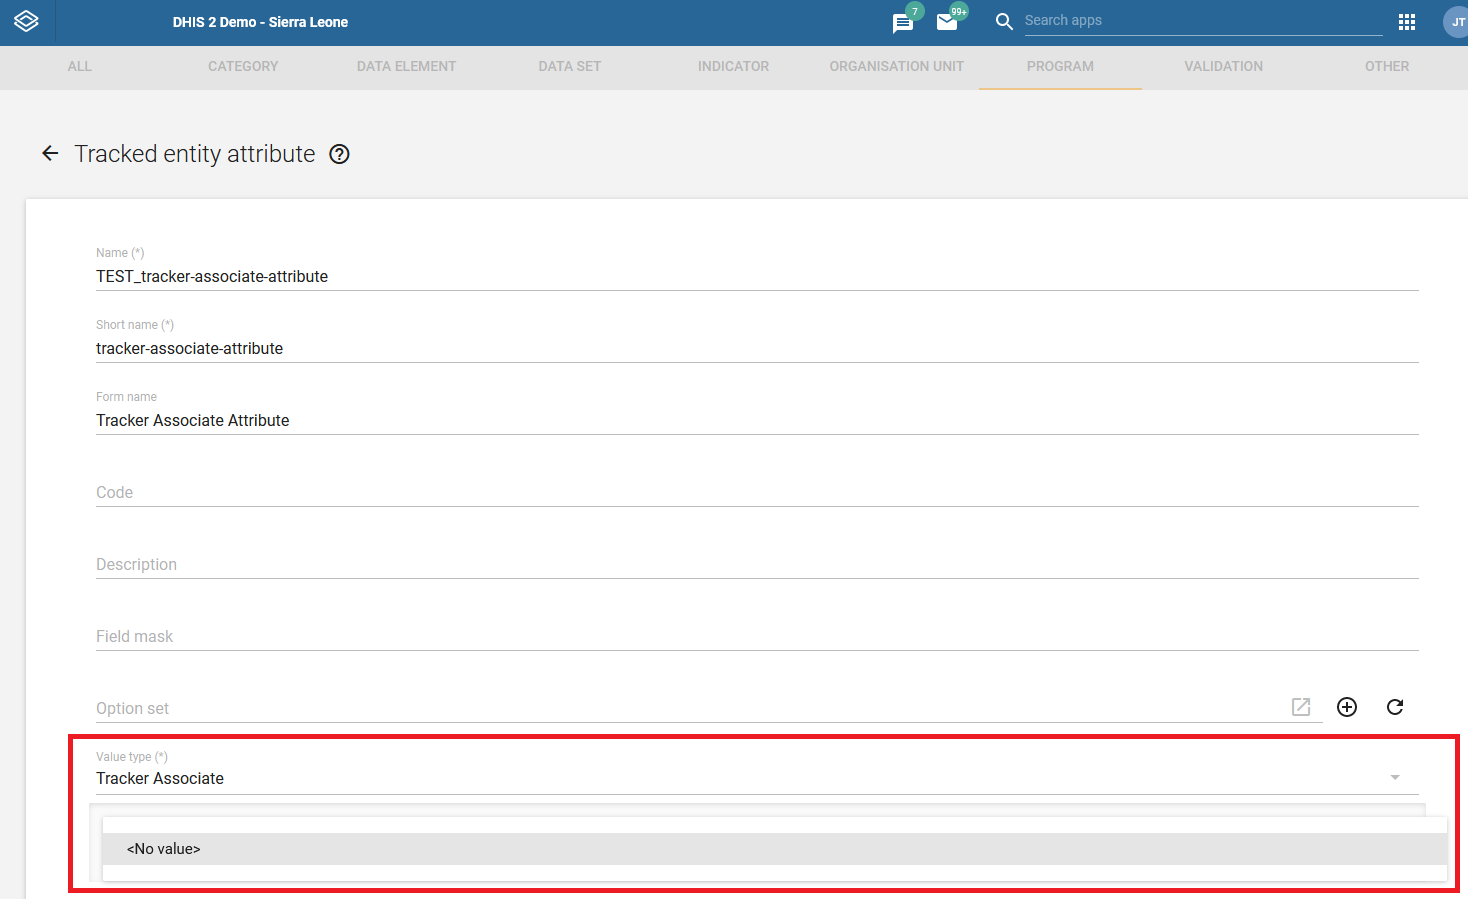Click the DHIS2 logo icon
The image size is (1468, 899).
point(27,21)
